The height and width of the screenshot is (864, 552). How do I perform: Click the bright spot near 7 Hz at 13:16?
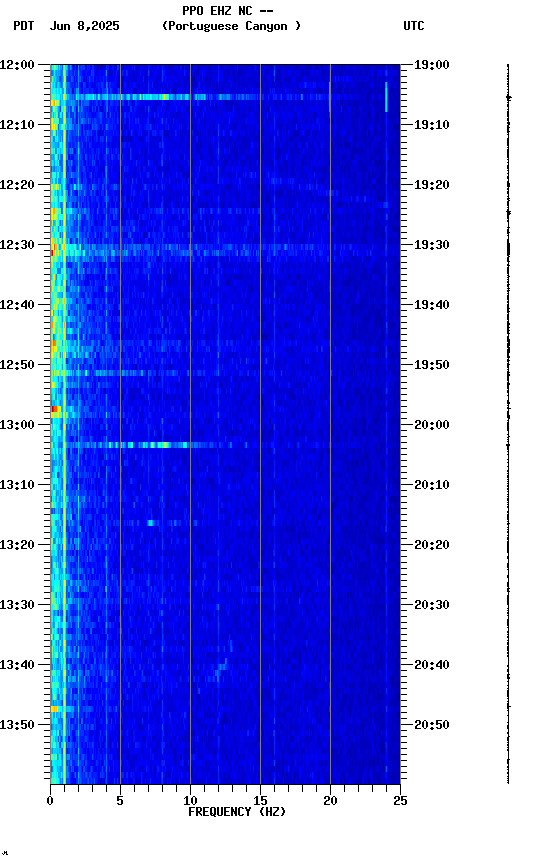pyautogui.click(x=150, y=522)
